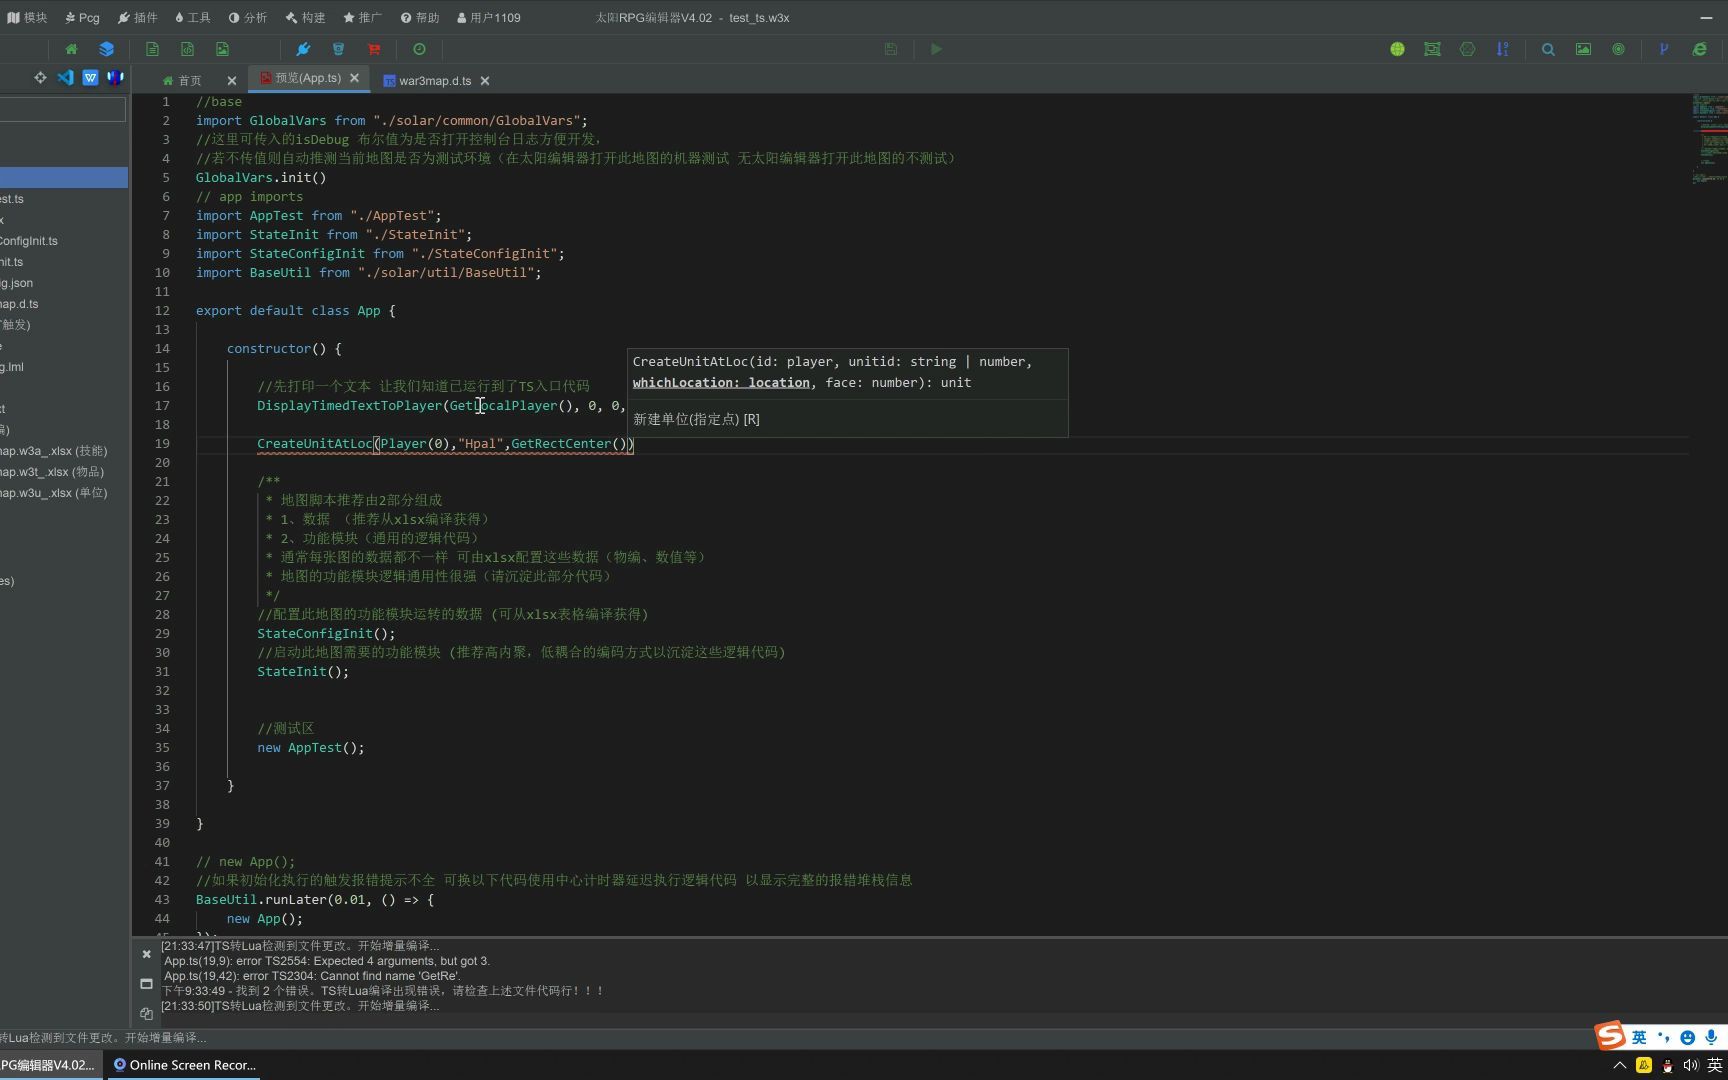1728x1080 pixels.
Task: Open the 模块 menu
Action: coord(27,17)
